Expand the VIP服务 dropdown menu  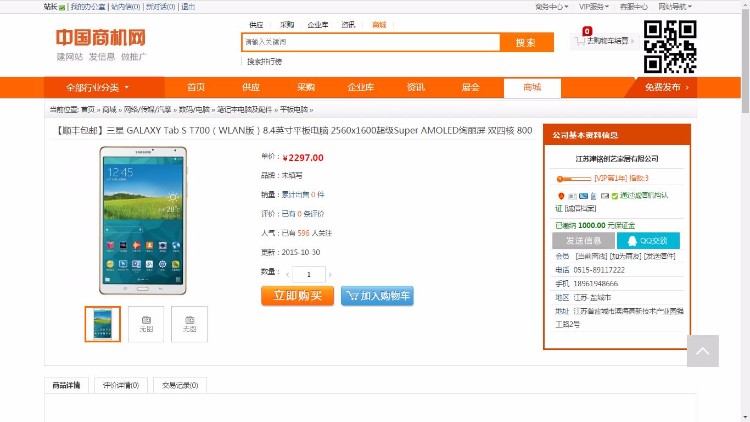click(594, 7)
